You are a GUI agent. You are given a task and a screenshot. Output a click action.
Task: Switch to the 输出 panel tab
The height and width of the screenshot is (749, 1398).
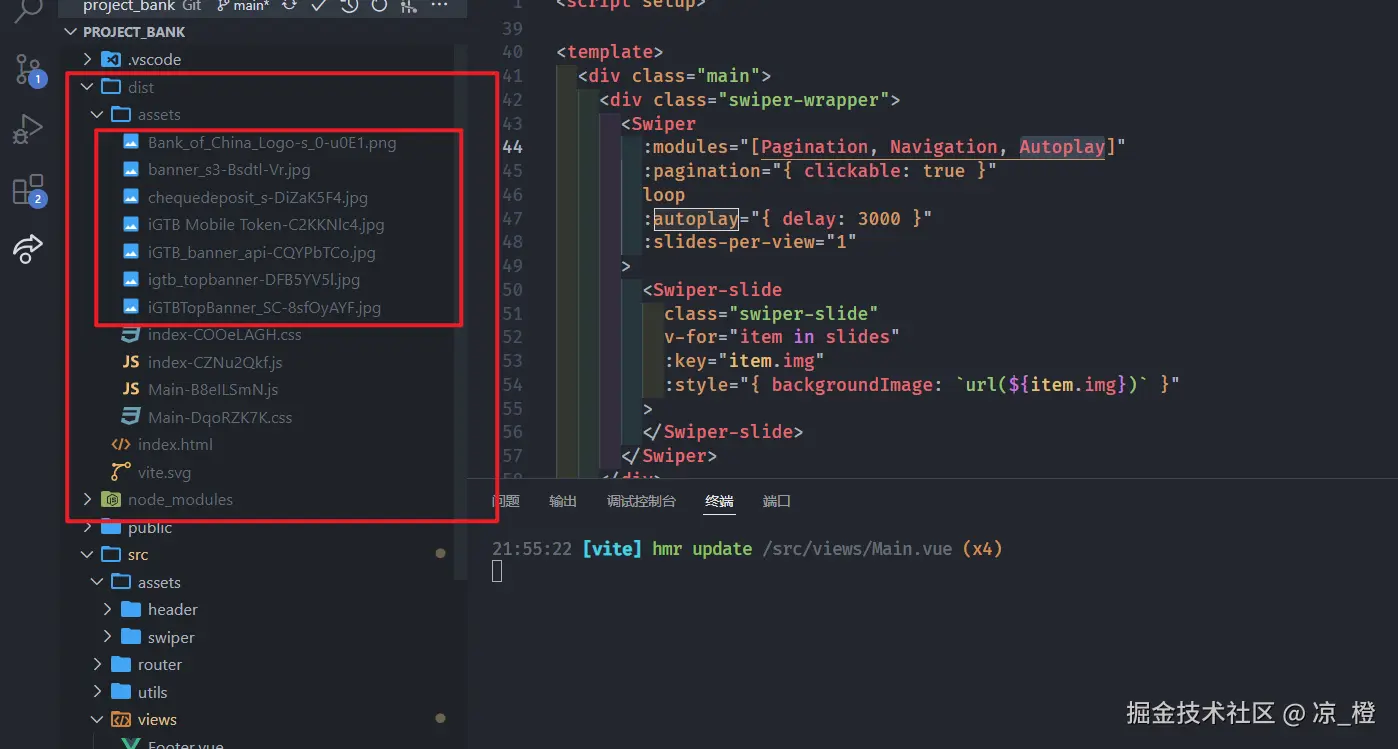563,501
